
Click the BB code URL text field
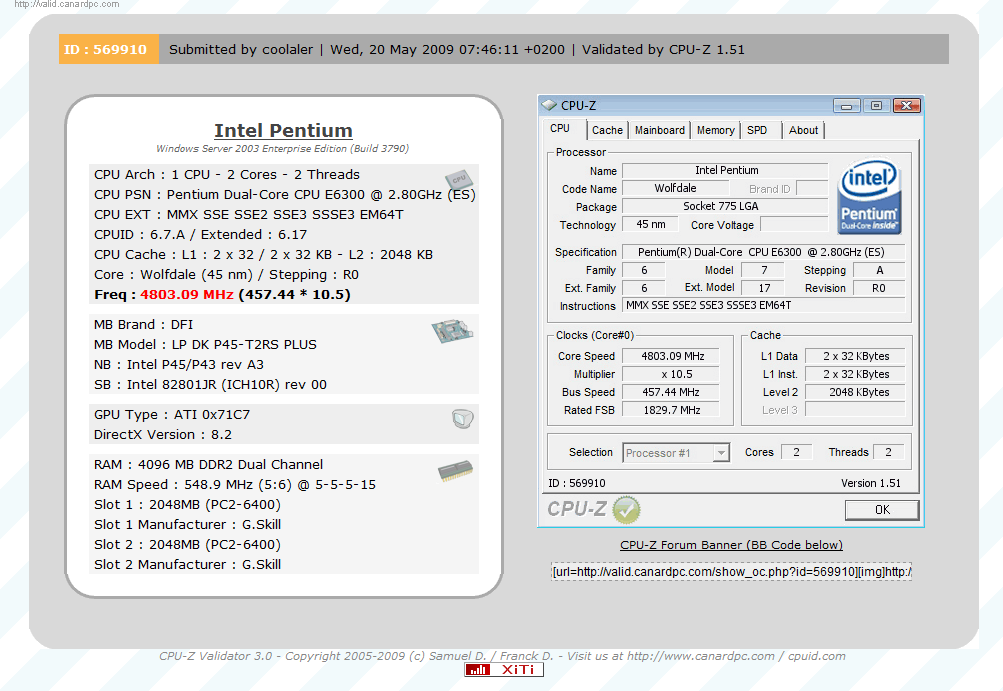(731, 571)
